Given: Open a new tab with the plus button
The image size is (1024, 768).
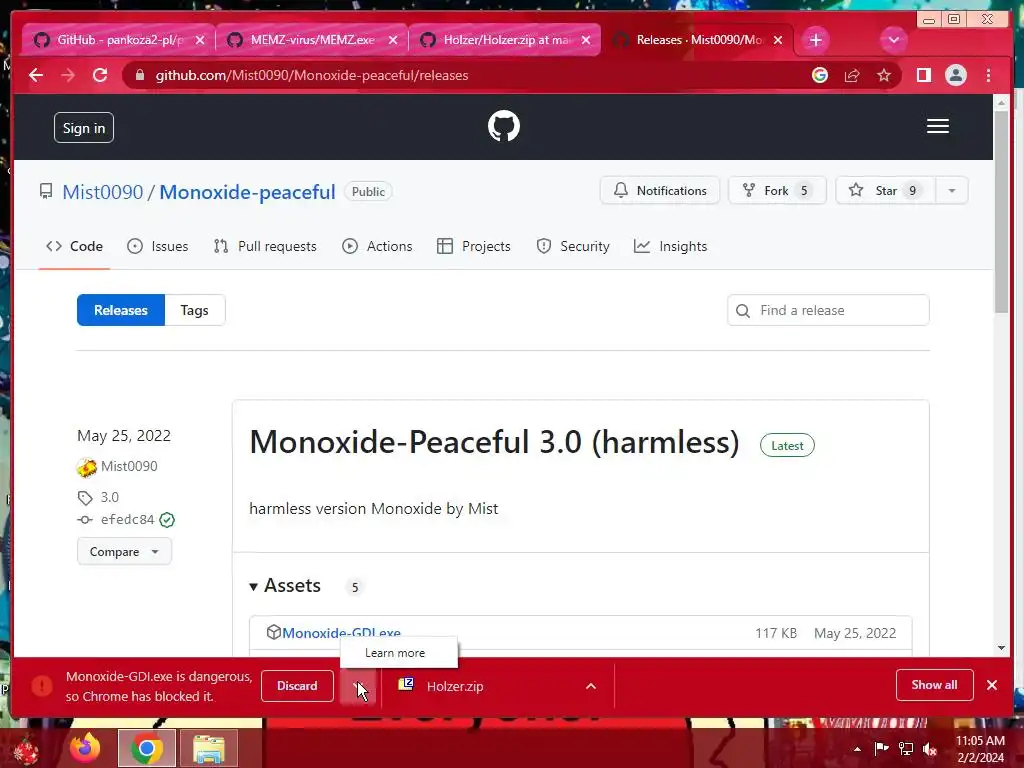Looking at the screenshot, I should [x=815, y=40].
